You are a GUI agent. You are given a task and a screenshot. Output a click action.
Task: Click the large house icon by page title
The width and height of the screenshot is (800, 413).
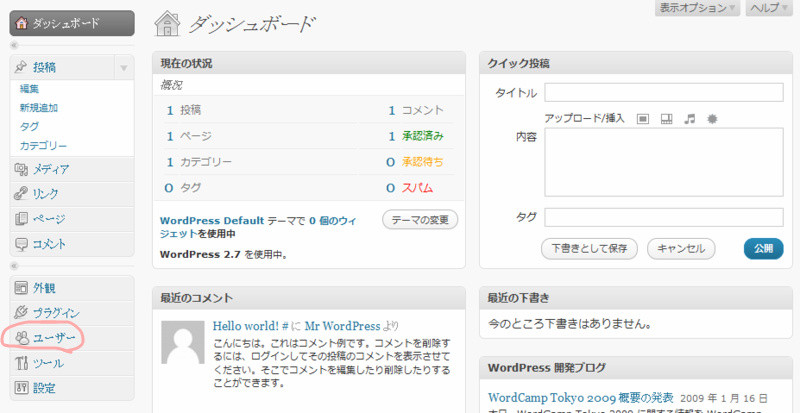[x=167, y=25]
